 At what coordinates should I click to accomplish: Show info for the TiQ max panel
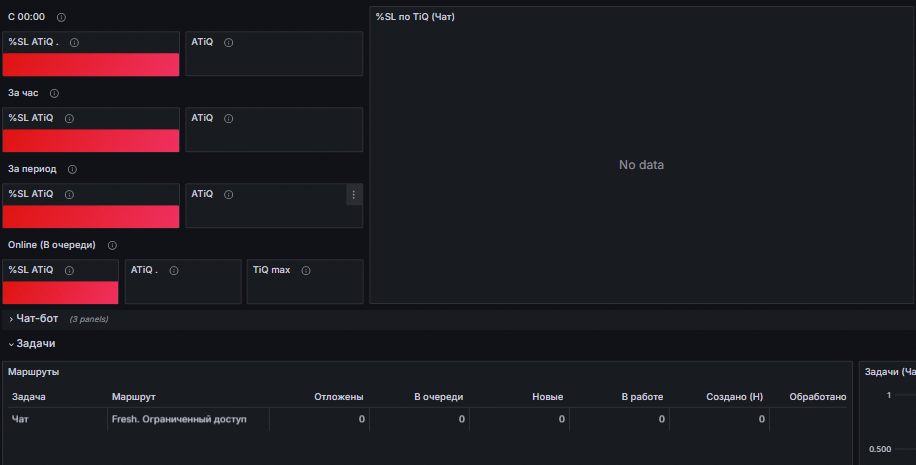306,270
